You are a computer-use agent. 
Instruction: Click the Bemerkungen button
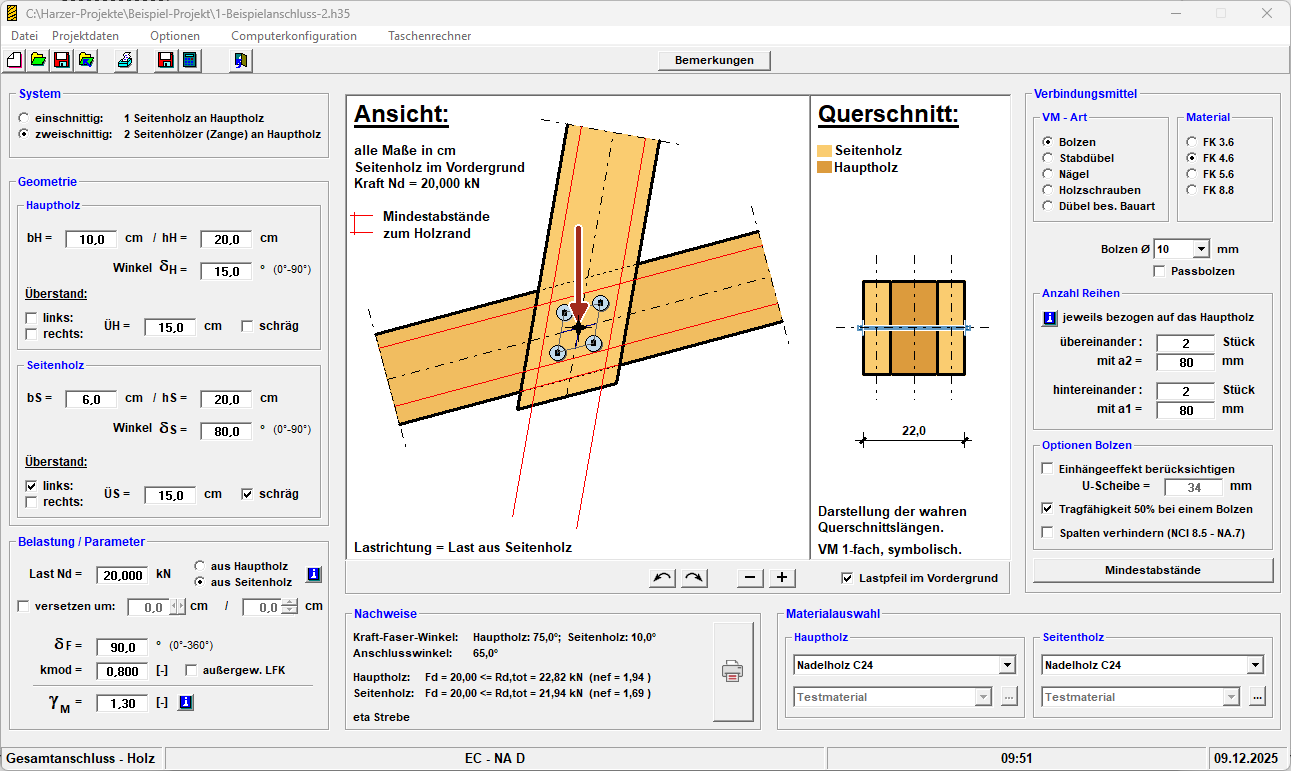tap(714, 60)
